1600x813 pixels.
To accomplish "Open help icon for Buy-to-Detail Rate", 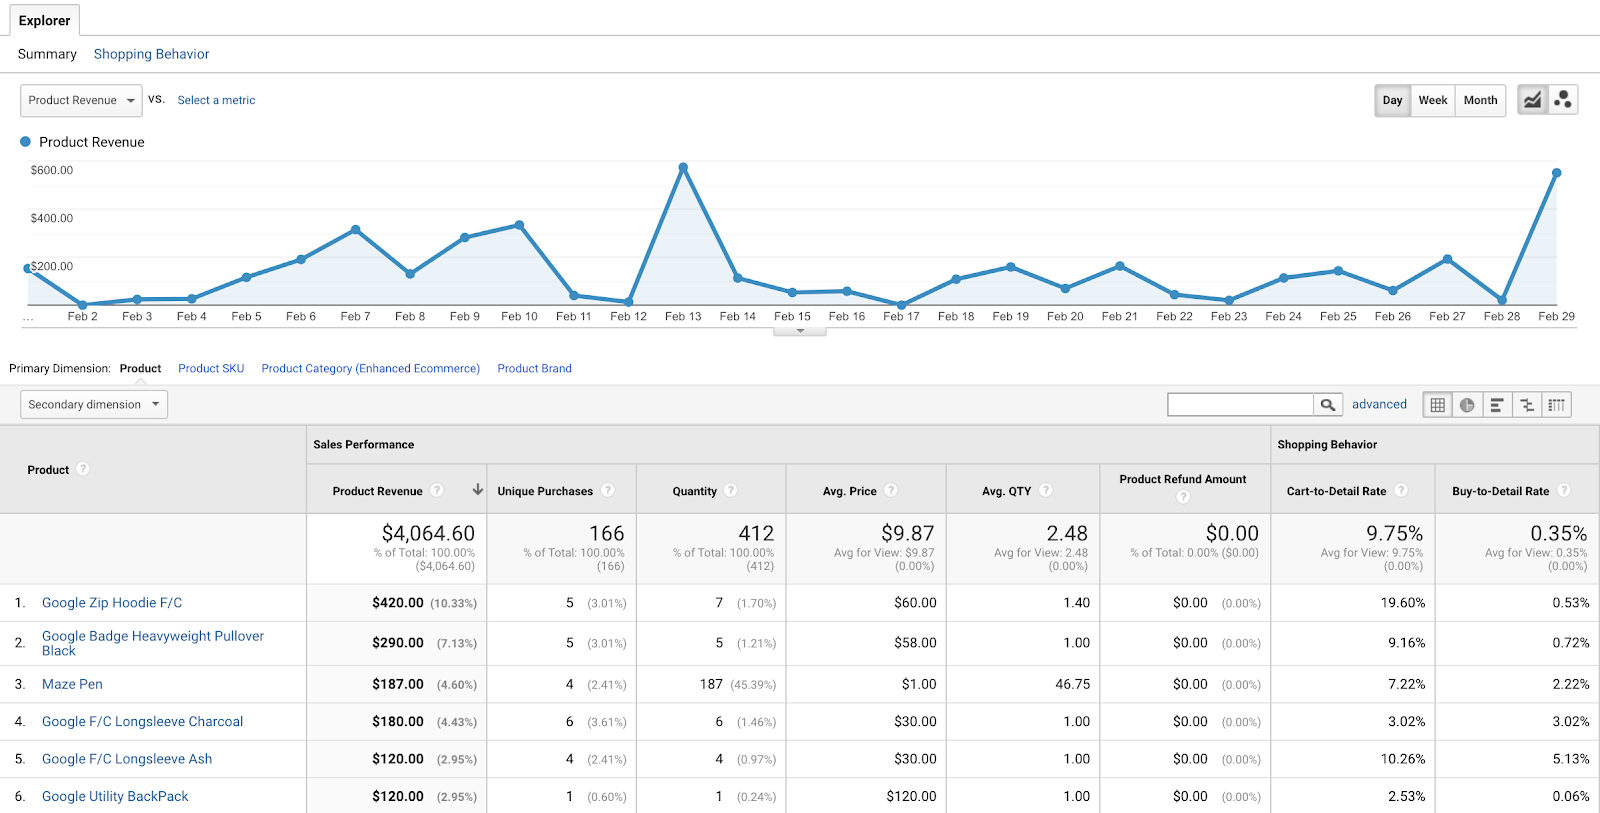I will 1564,490.
